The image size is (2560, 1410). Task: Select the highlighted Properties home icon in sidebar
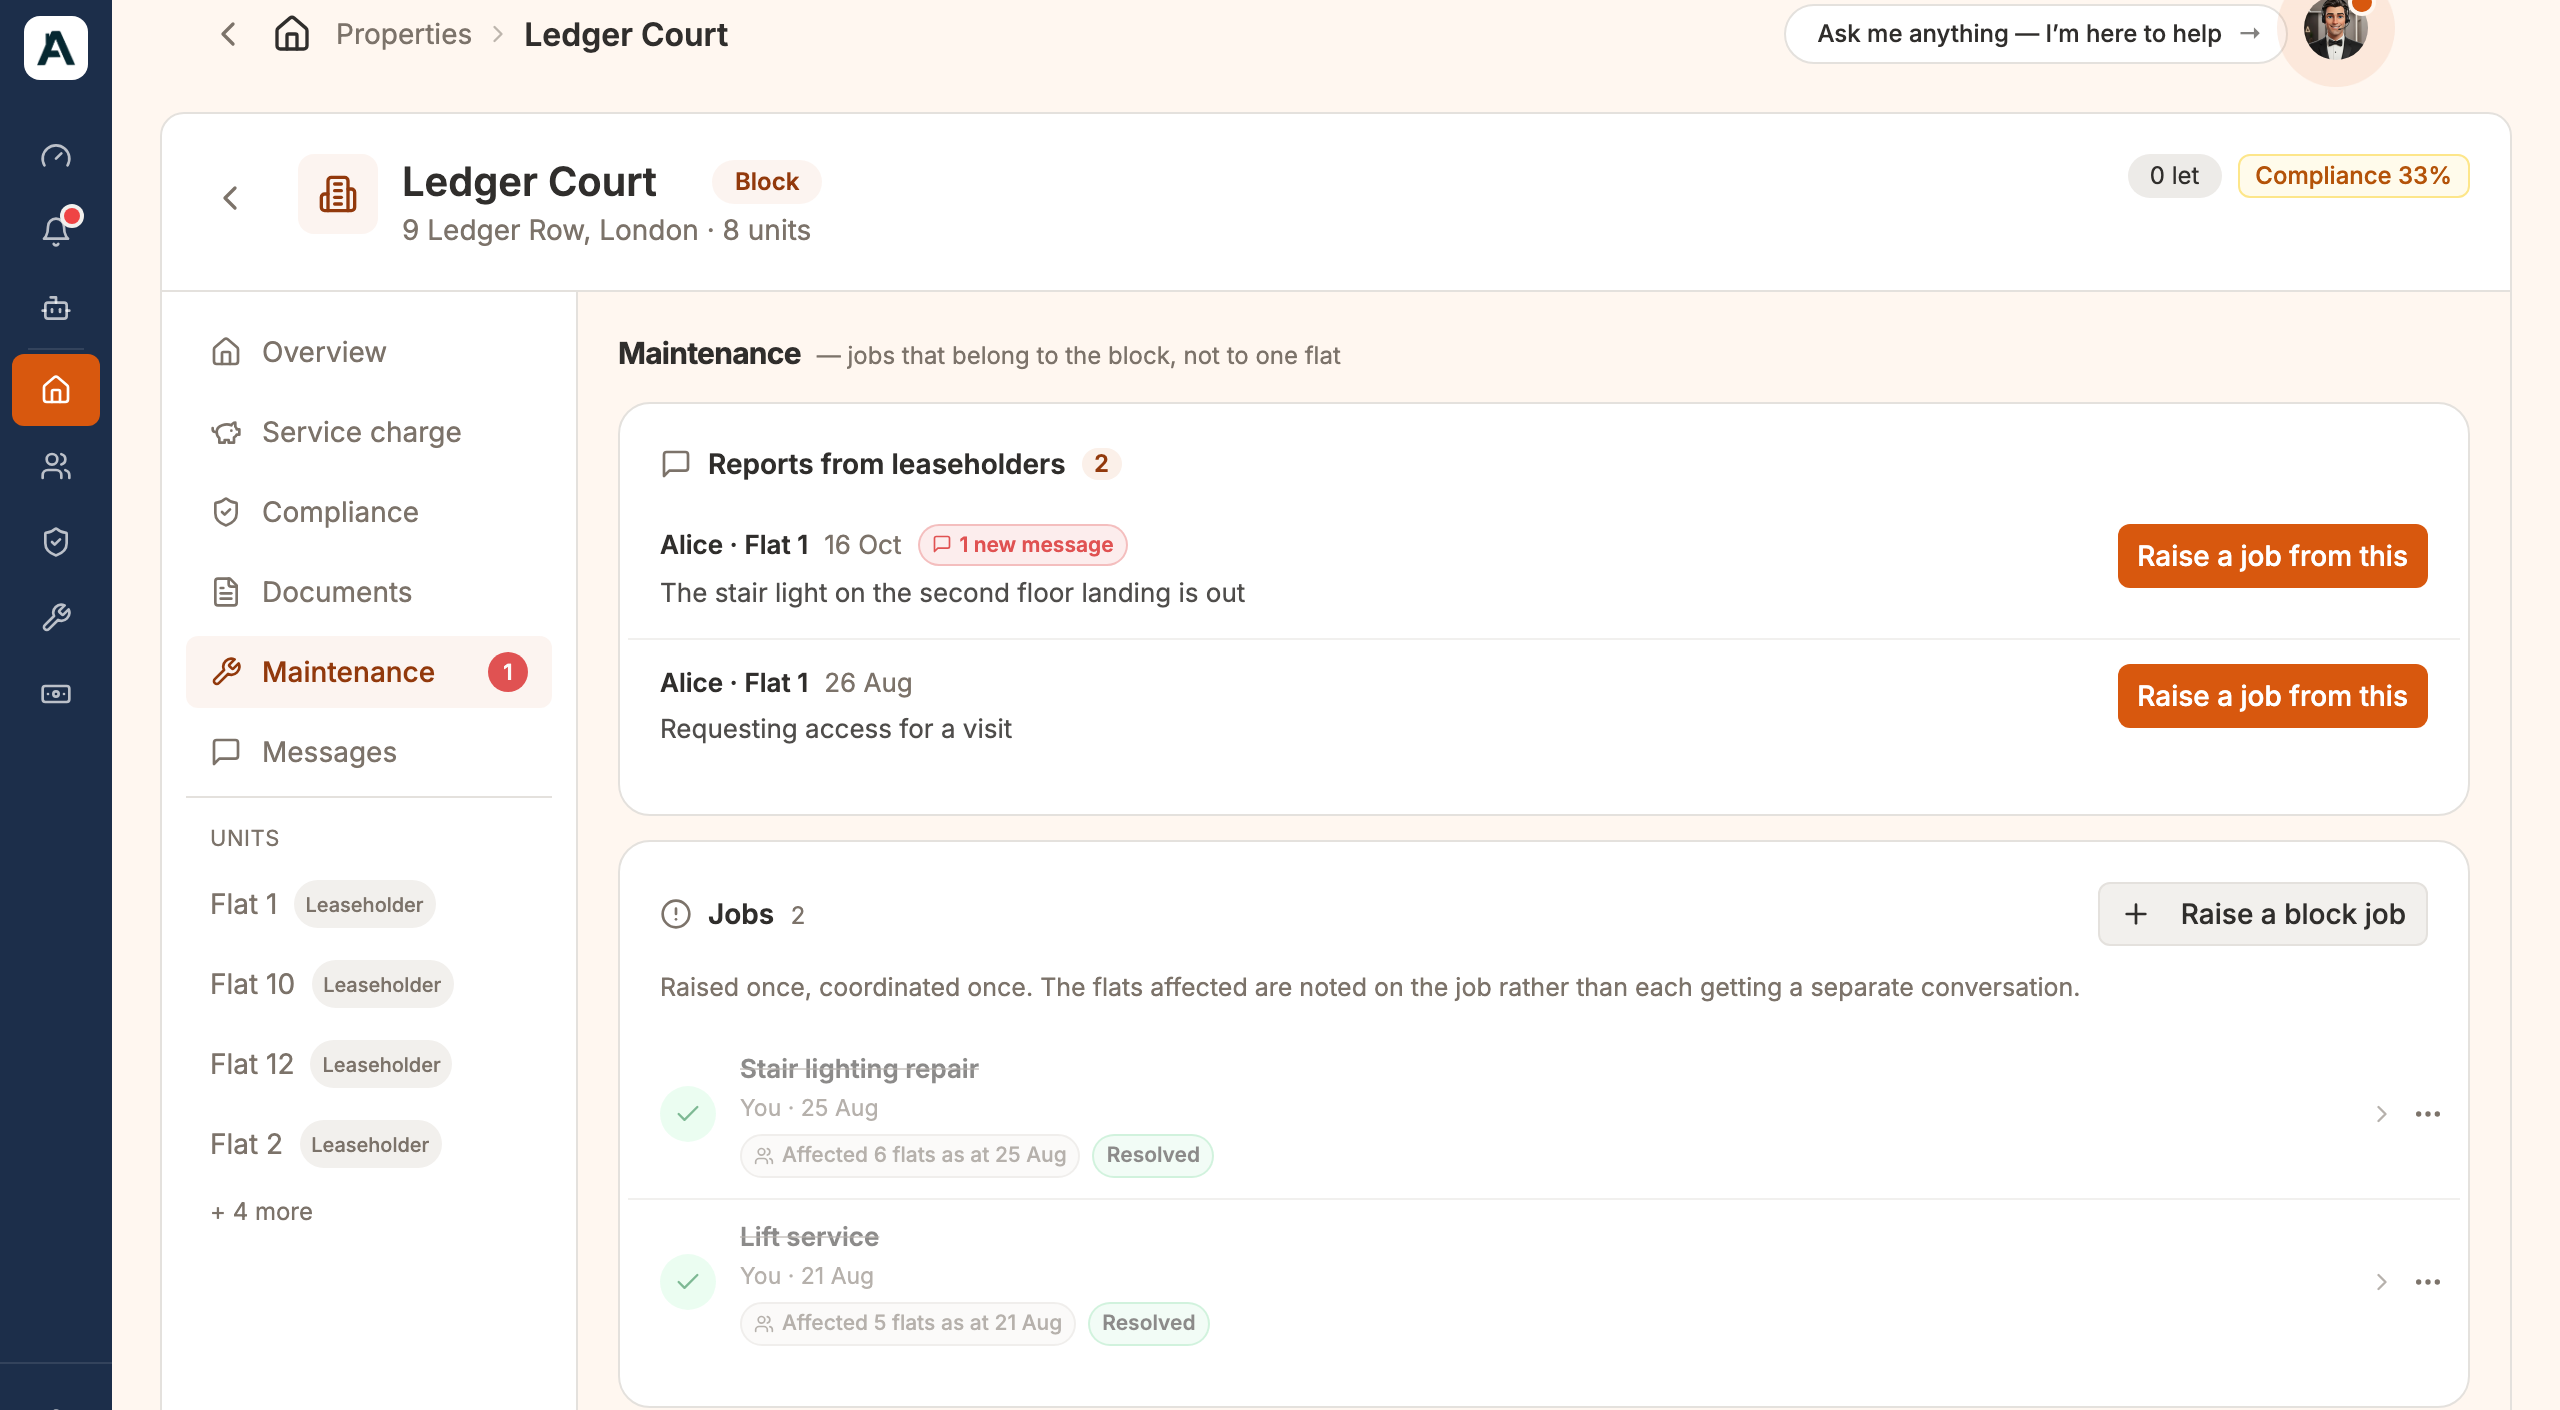(x=56, y=390)
